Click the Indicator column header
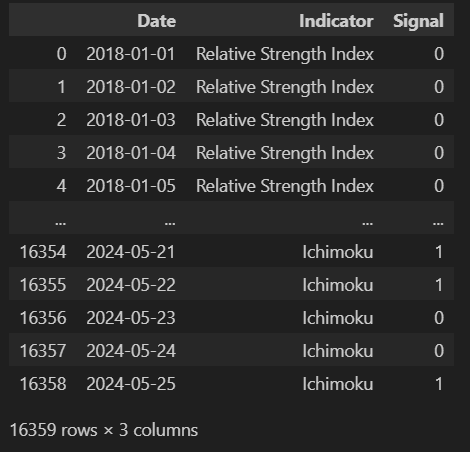470x452 pixels. coord(336,21)
